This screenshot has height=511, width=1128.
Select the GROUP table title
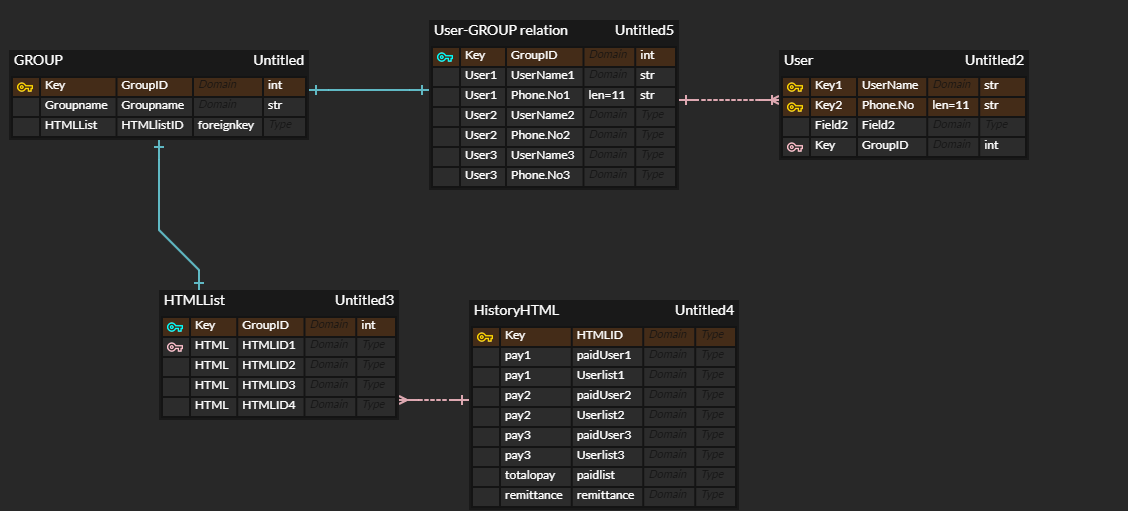(x=39, y=60)
